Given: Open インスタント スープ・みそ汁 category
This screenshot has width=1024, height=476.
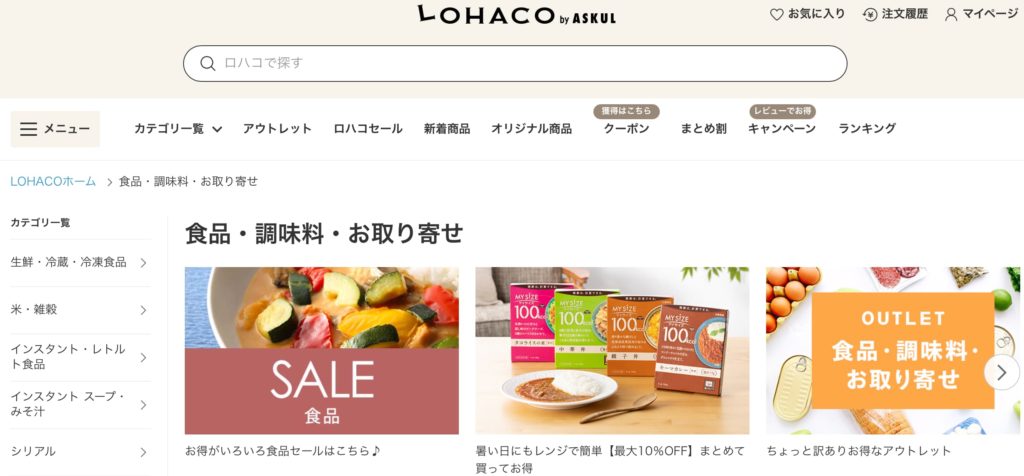Looking at the screenshot, I should tap(80, 405).
